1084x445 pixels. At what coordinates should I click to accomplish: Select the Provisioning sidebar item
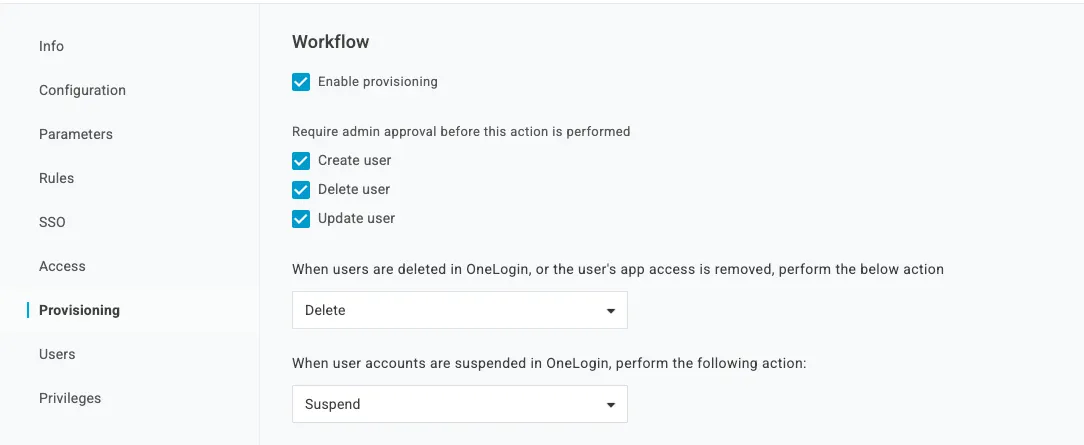pyautogui.click(x=79, y=310)
